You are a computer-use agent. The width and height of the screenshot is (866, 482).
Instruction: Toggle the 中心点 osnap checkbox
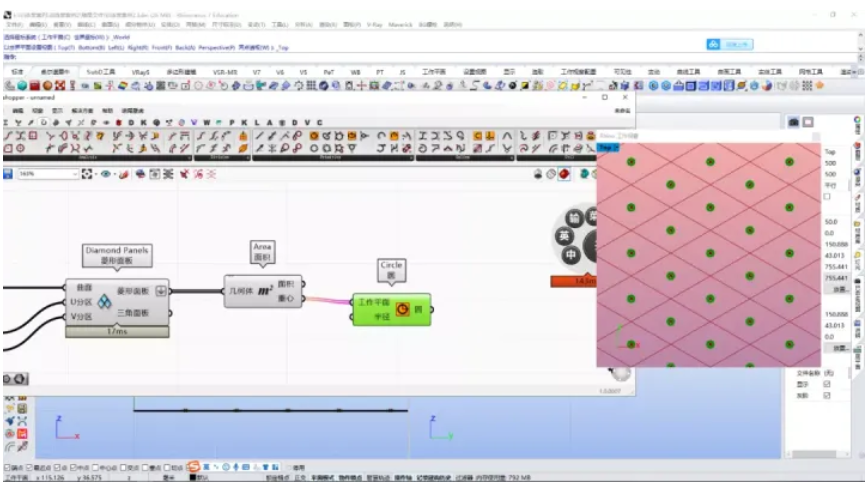(96, 468)
